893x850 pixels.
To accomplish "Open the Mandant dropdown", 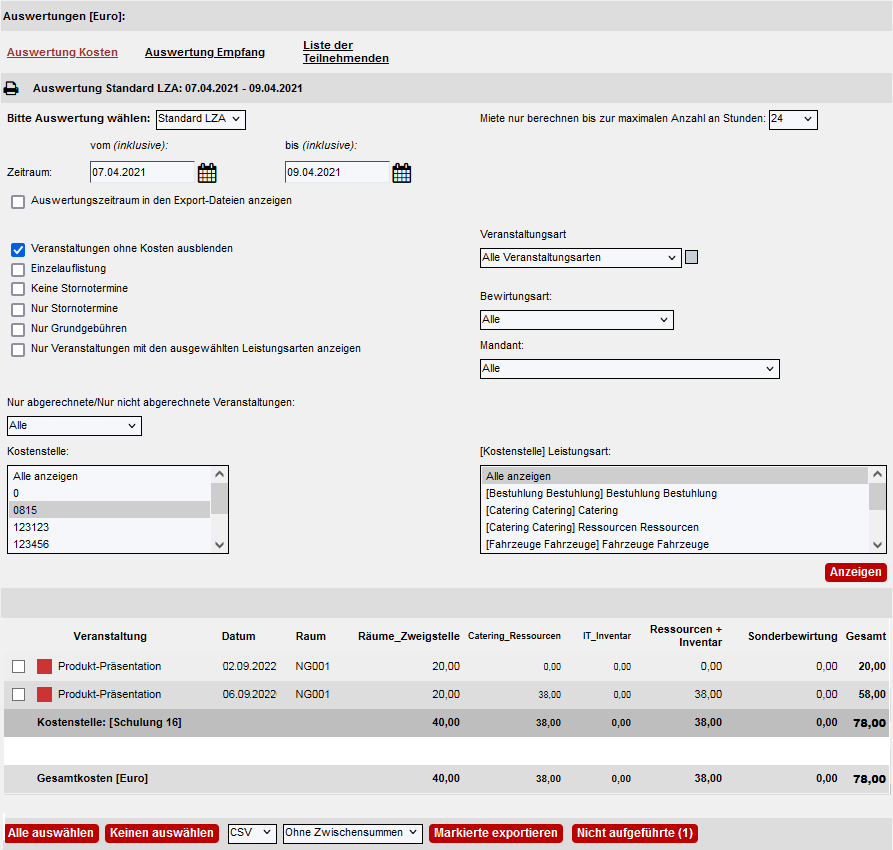I will (629, 369).
